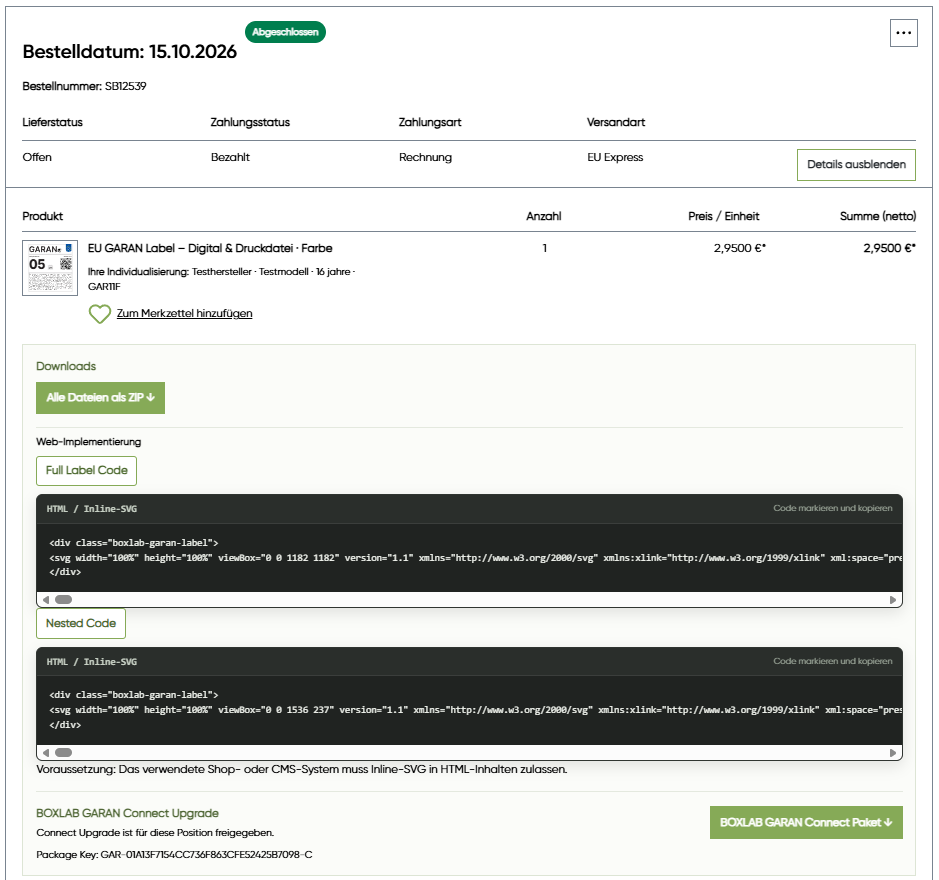Image resolution: width=939 pixels, height=880 pixels.
Task: Click right scroll arrow of Nested code box
Action: tap(893, 753)
